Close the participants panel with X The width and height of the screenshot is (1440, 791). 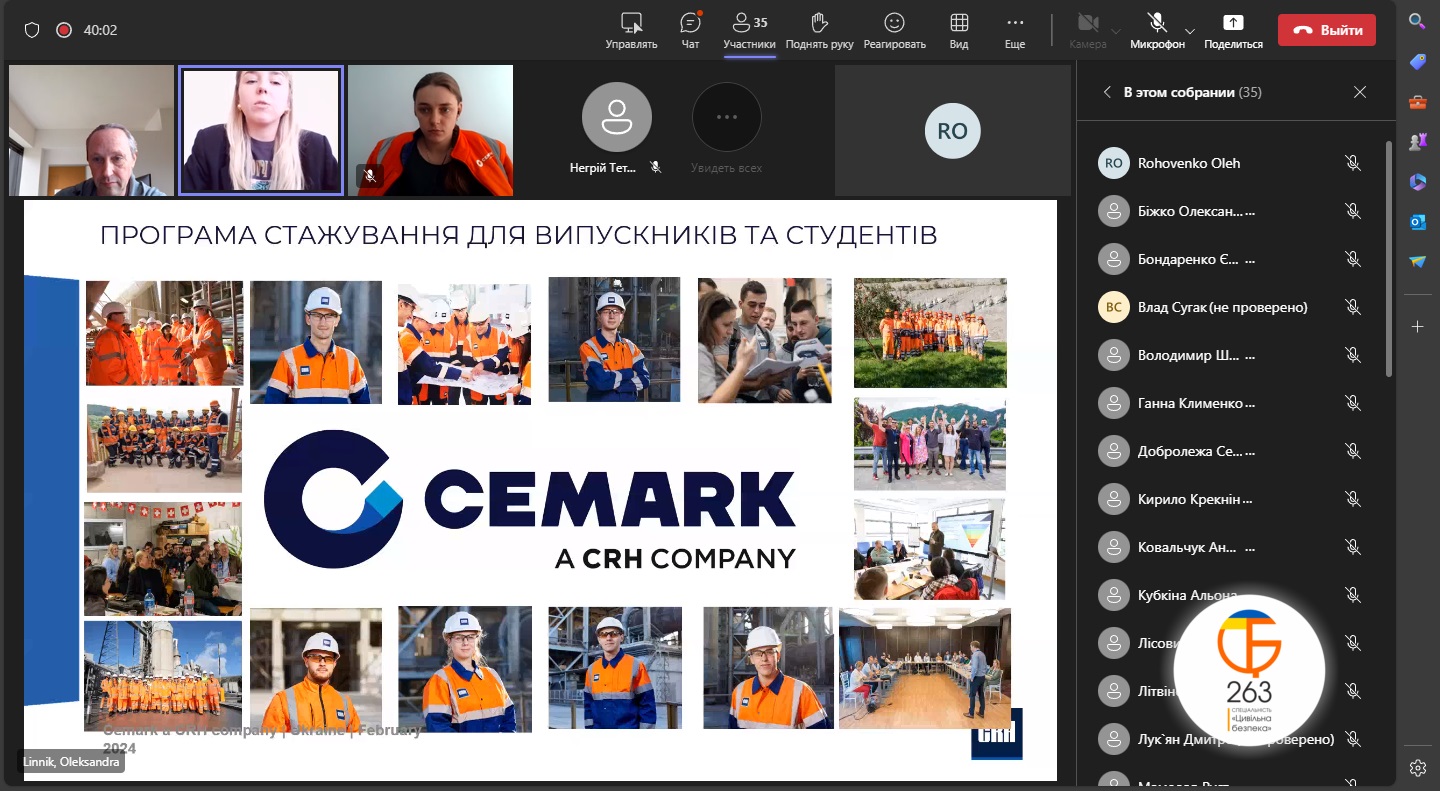click(1360, 92)
